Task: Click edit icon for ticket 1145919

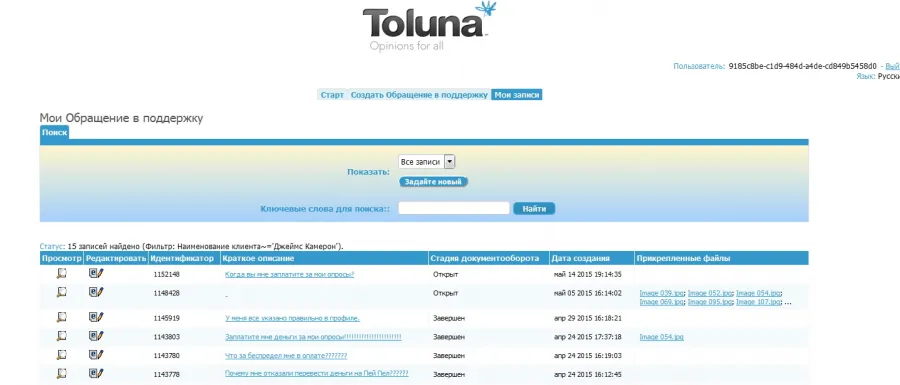Action: point(96,317)
